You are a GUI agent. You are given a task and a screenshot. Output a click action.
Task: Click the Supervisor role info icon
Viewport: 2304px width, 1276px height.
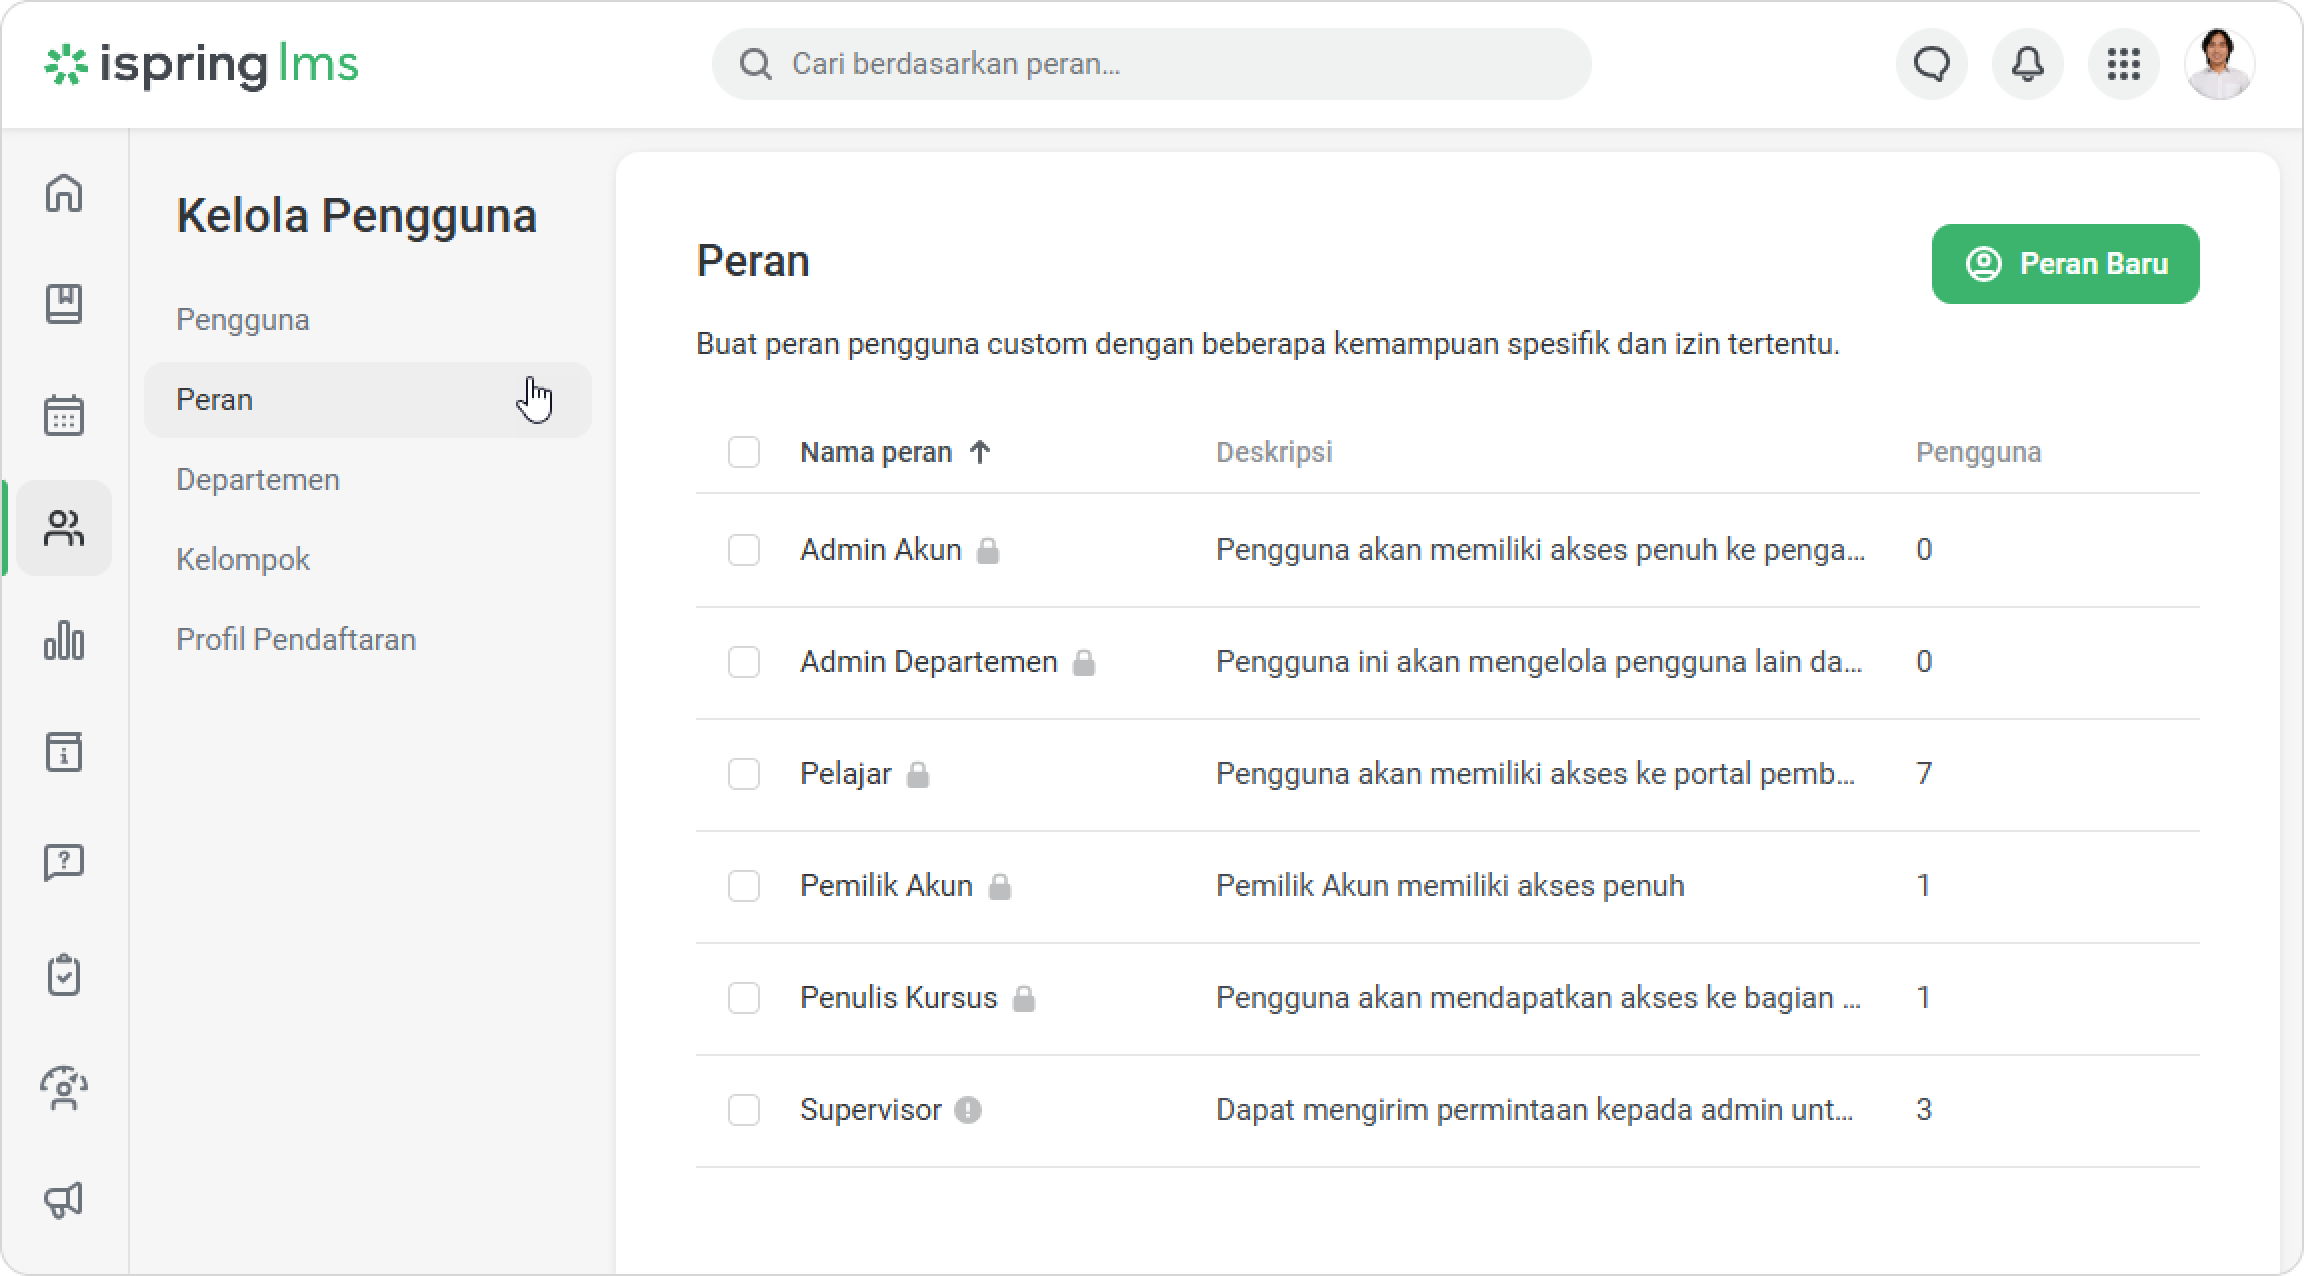(967, 1110)
